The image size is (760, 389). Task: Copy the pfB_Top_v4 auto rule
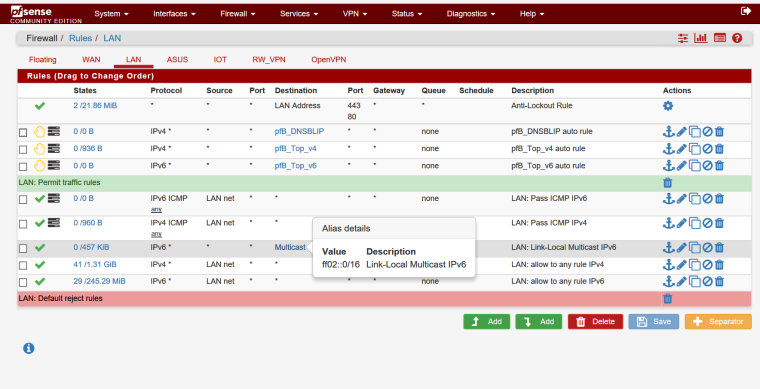pyautogui.click(x=695, y=149)
